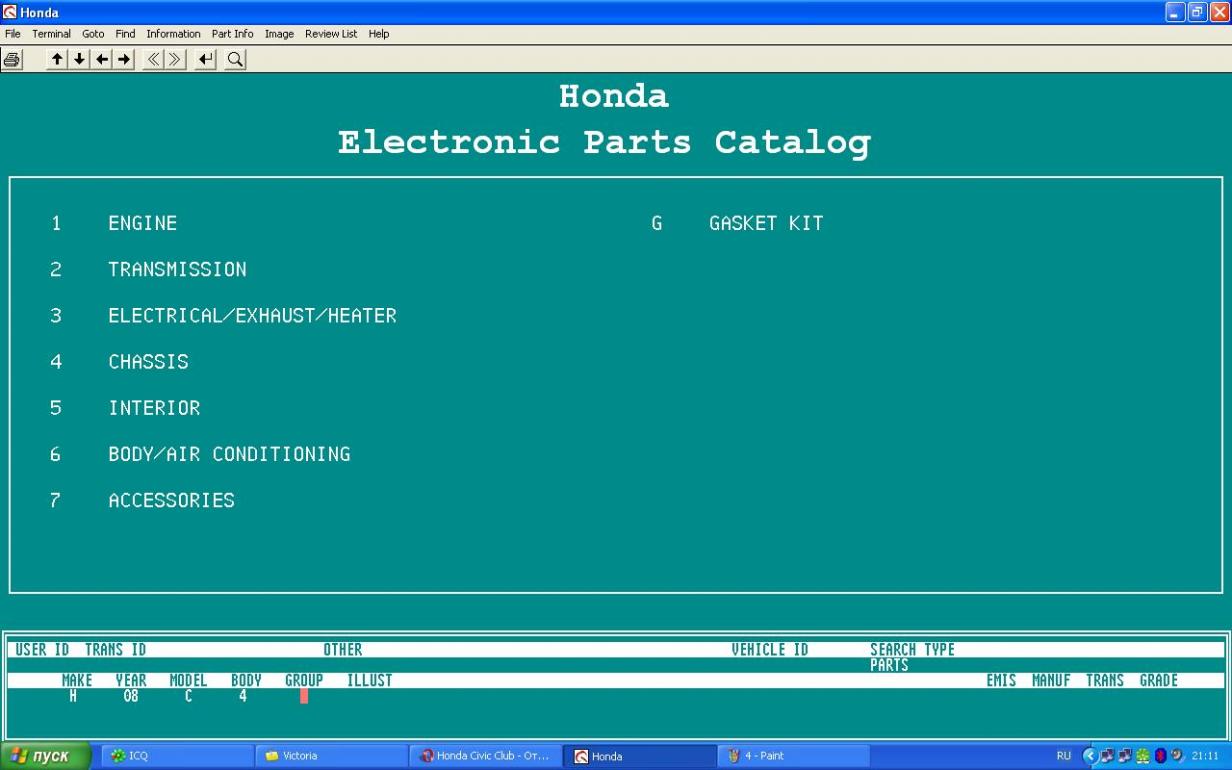Image resolution: width=1232 pixels, height=770 pixels.
Task: Select the ENGINE catalog group
Action: [143, 224]
